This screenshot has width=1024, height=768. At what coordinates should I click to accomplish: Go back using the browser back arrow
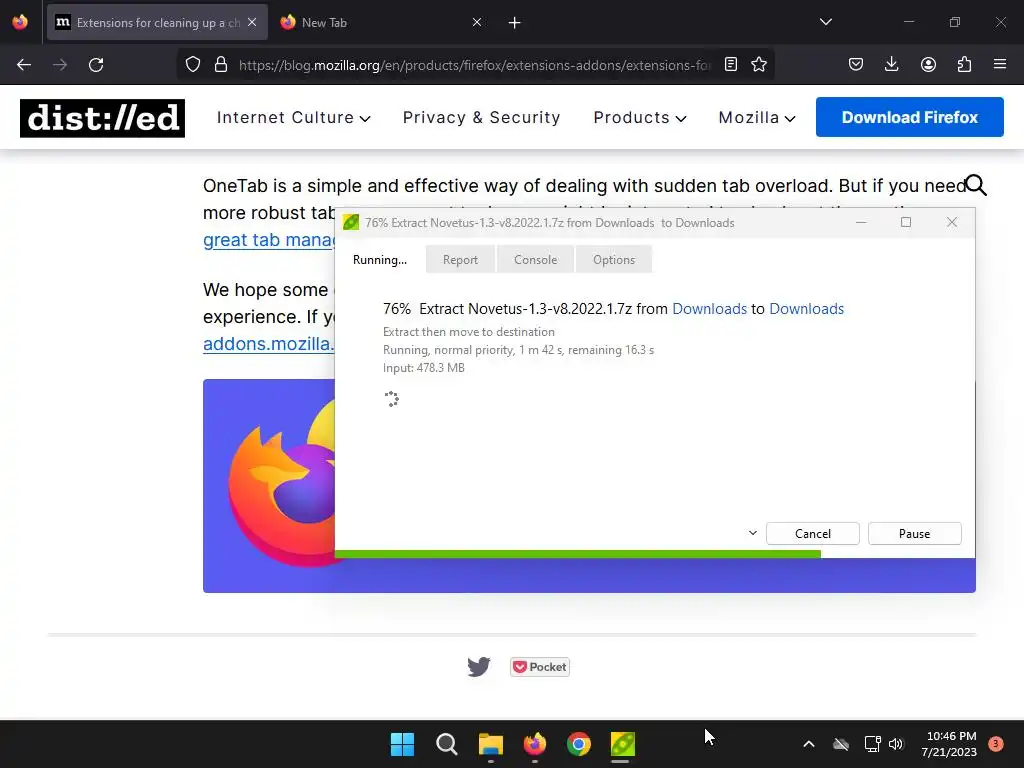(24, 65)
